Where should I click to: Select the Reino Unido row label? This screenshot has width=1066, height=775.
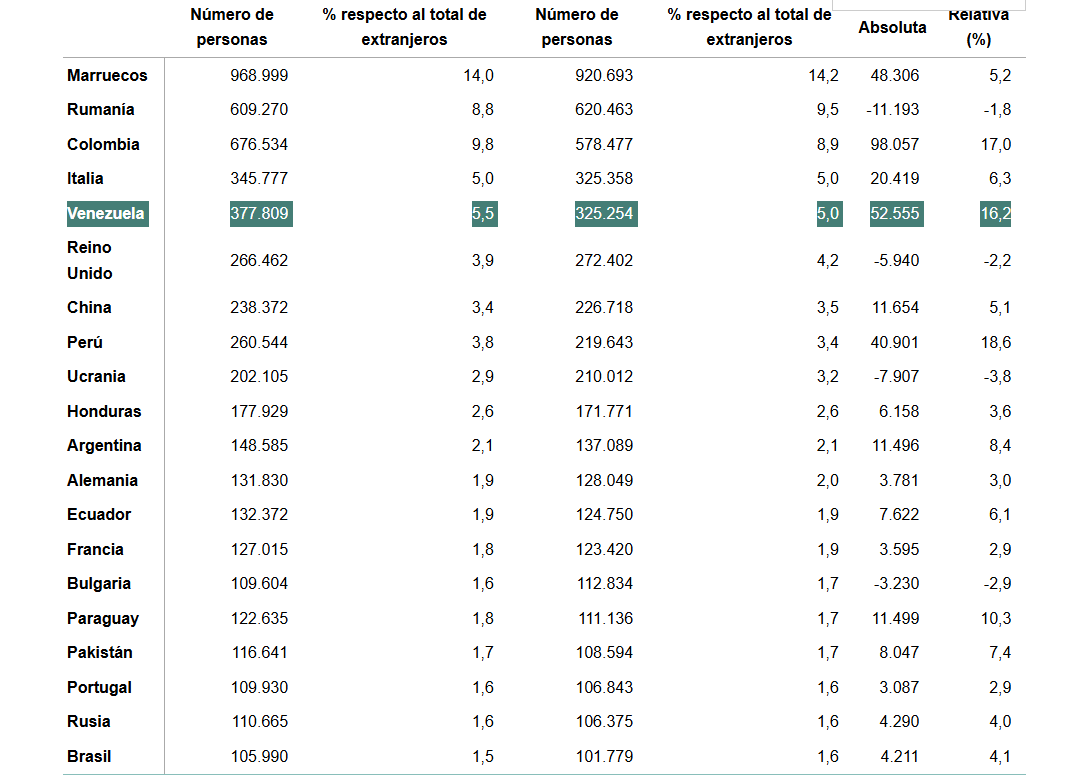90,261
